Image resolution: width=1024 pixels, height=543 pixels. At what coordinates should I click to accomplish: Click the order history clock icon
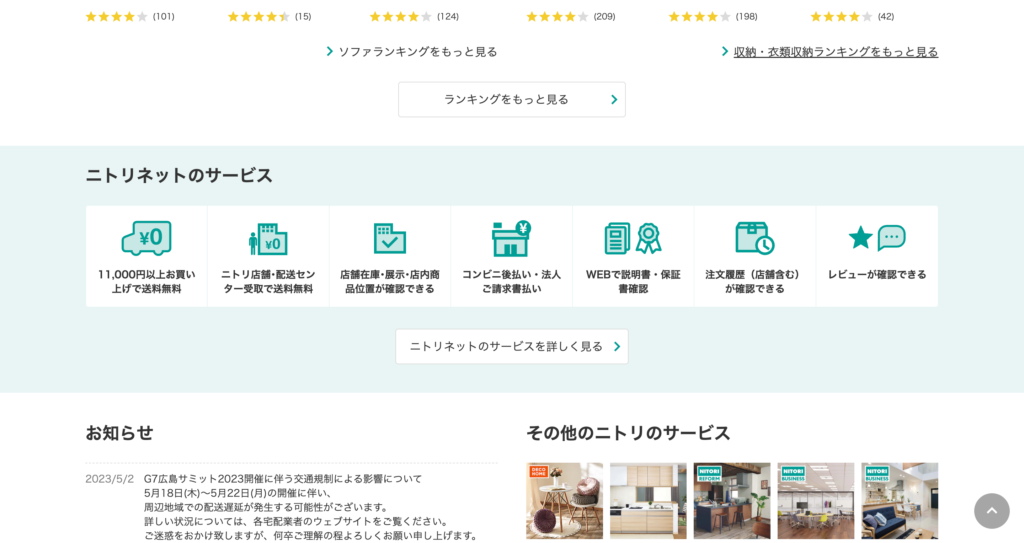point(755,239)
